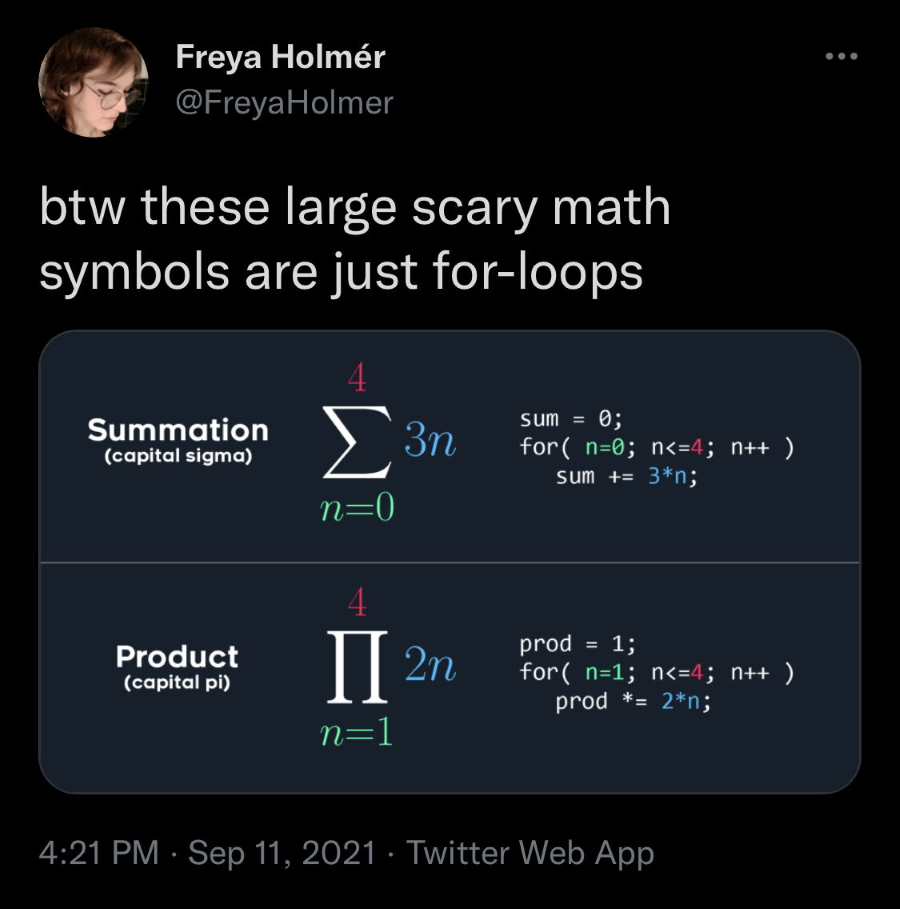Viewport: 900px width, 909px height.
Task: Click the green n=0 lower bound
Action: tap(357, 507)
